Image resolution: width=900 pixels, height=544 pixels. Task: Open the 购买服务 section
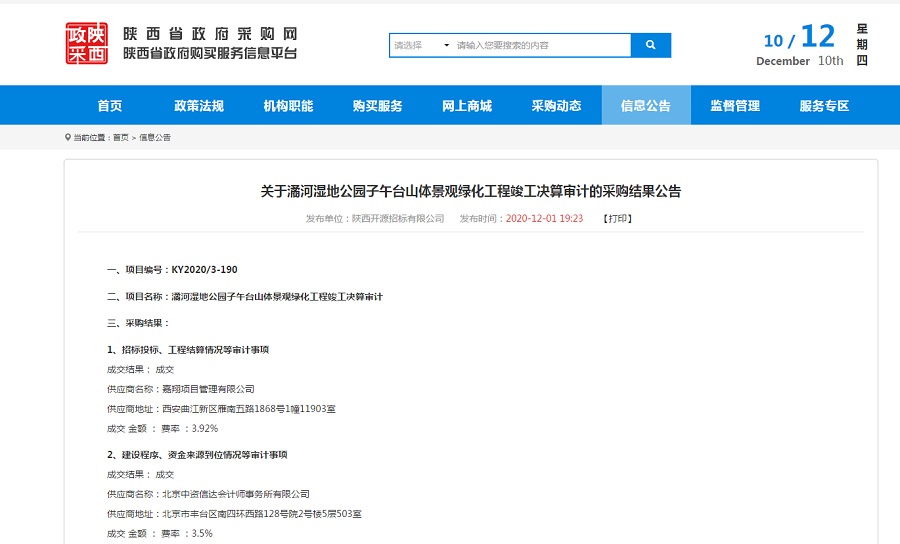(378, 106)
